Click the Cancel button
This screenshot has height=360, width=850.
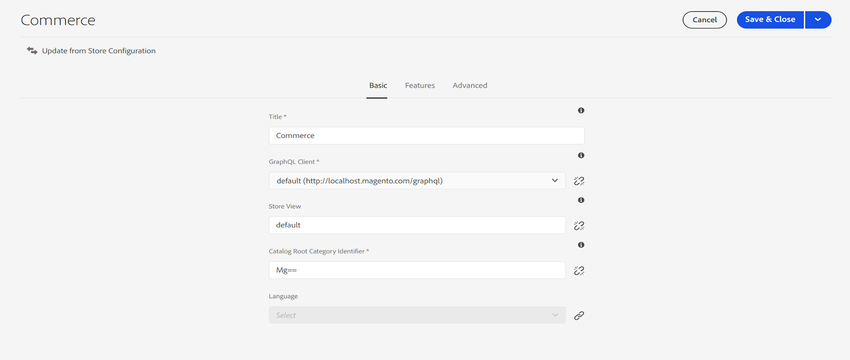[x=705, y=20]
